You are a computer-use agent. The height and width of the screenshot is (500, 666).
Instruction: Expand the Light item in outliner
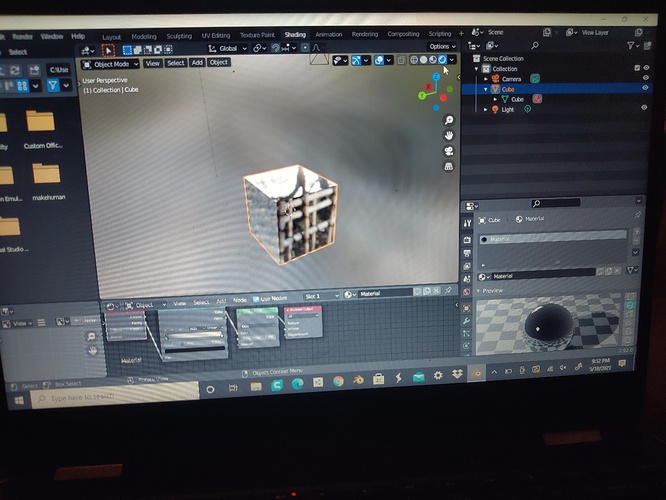point(485,110)
